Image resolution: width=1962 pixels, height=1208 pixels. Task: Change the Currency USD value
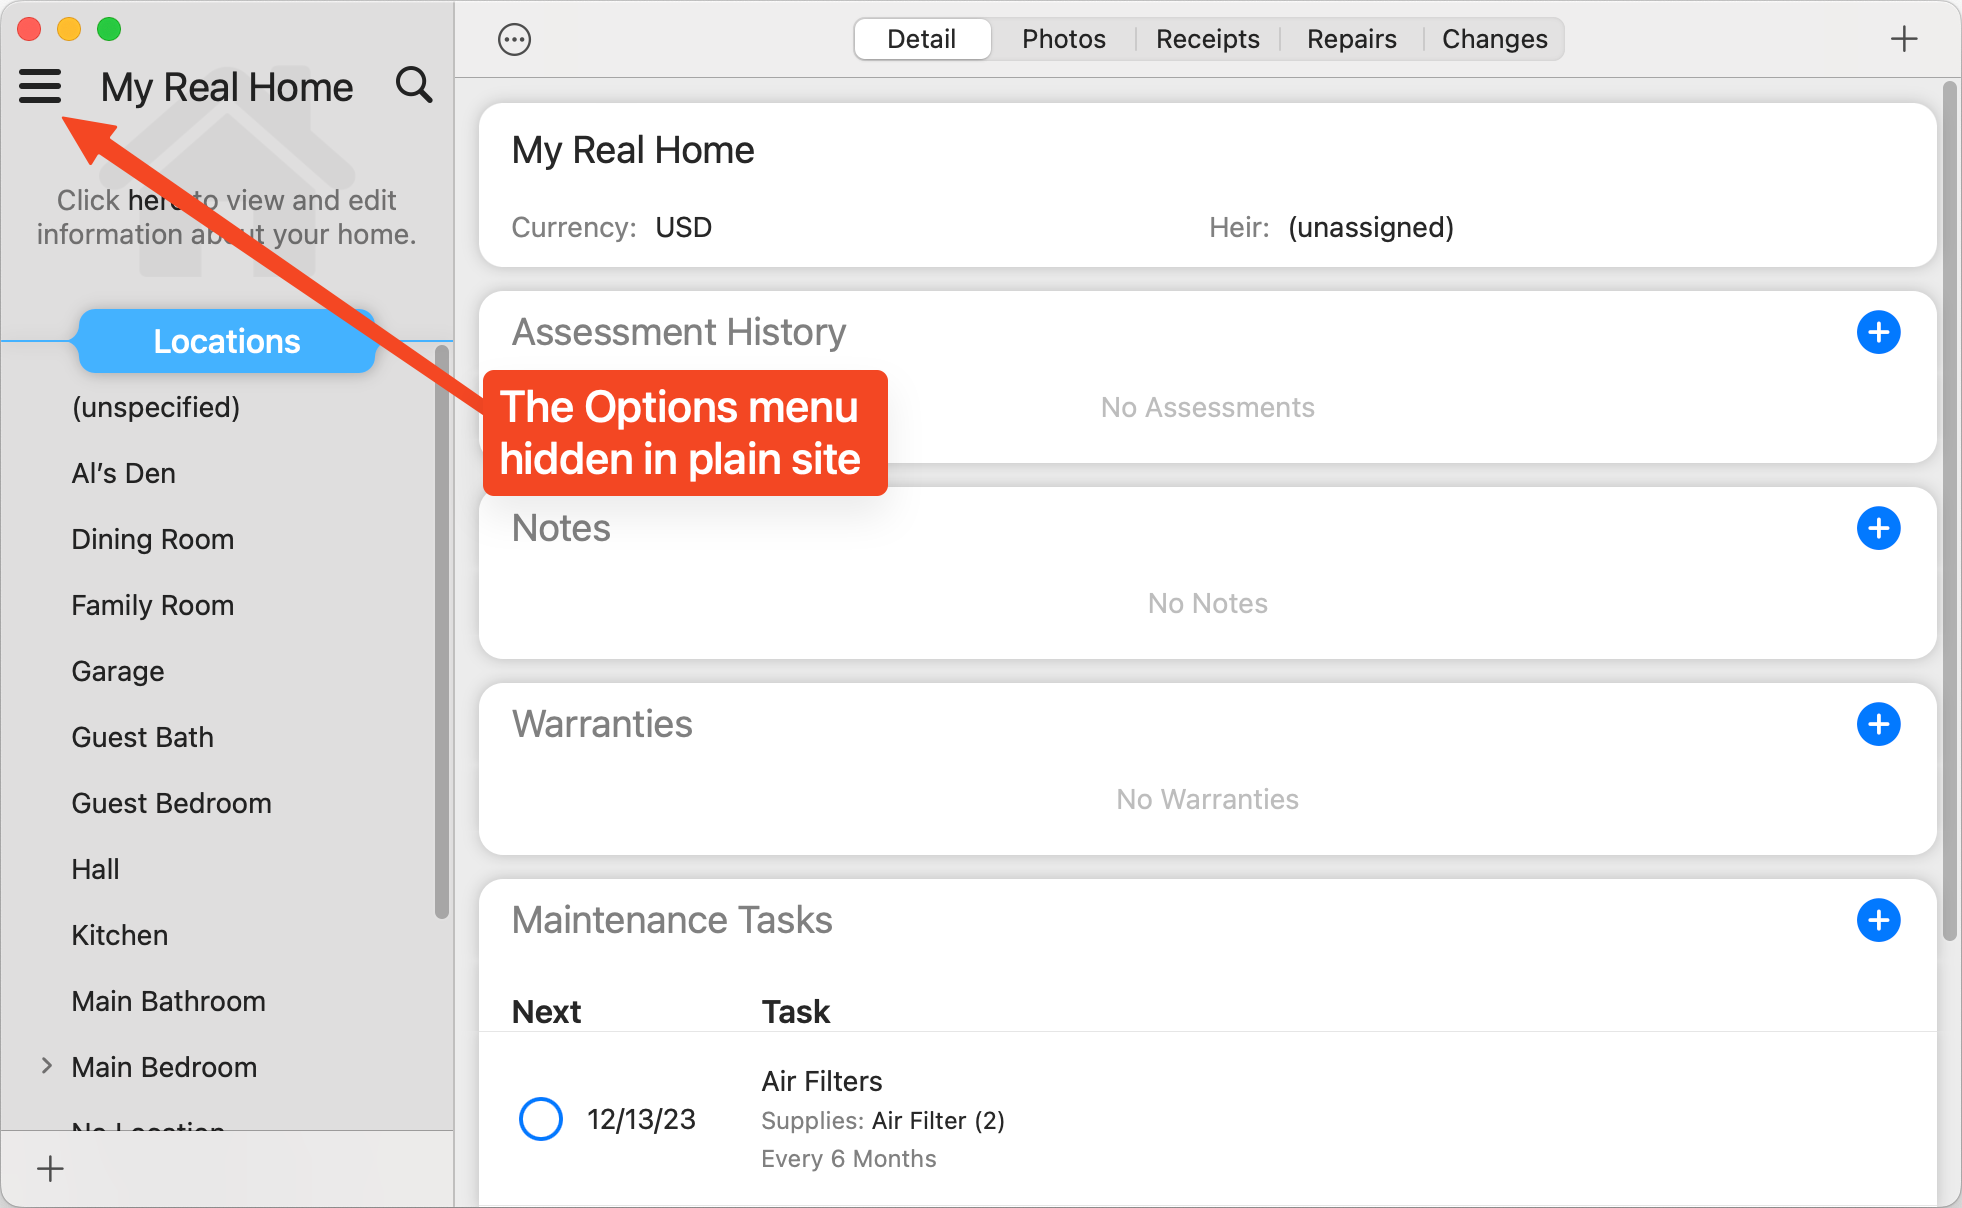(683, 228)
